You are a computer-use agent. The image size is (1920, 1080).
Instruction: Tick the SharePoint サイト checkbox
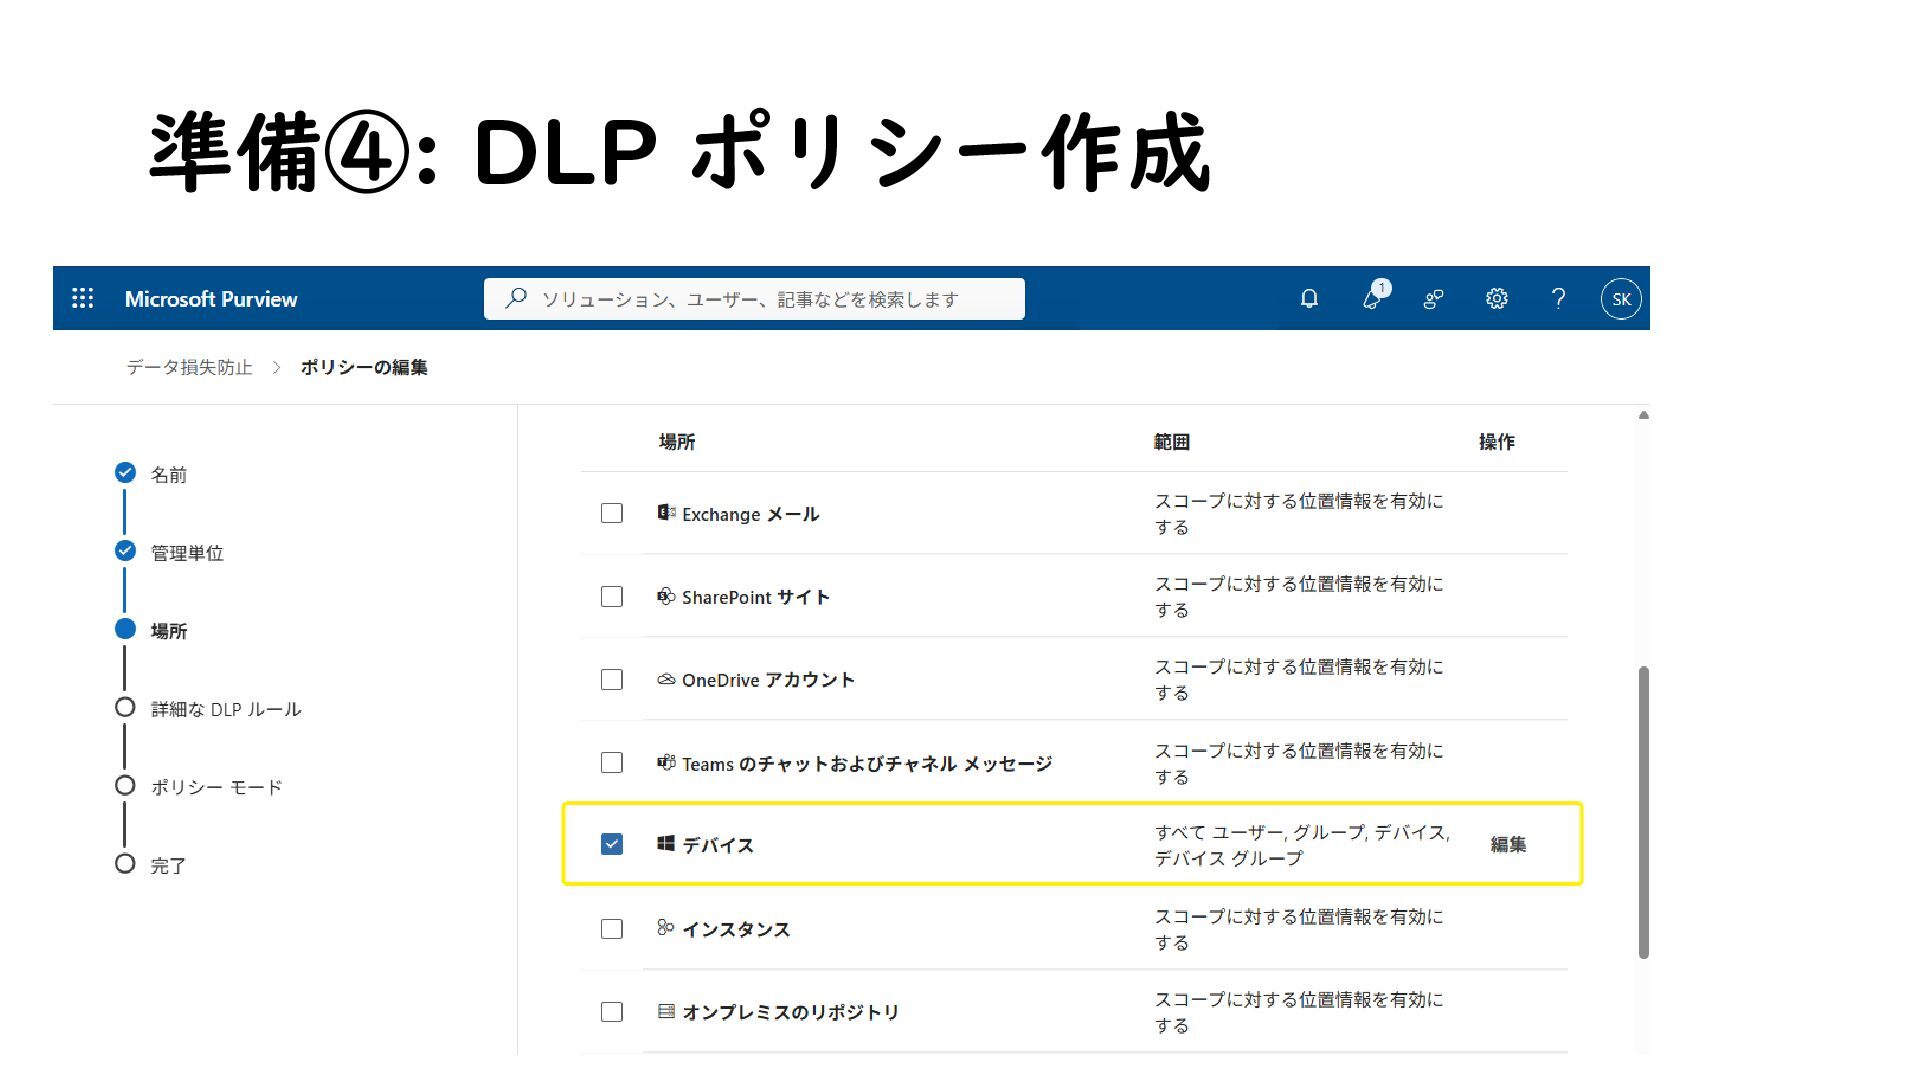tap(612, 596)
